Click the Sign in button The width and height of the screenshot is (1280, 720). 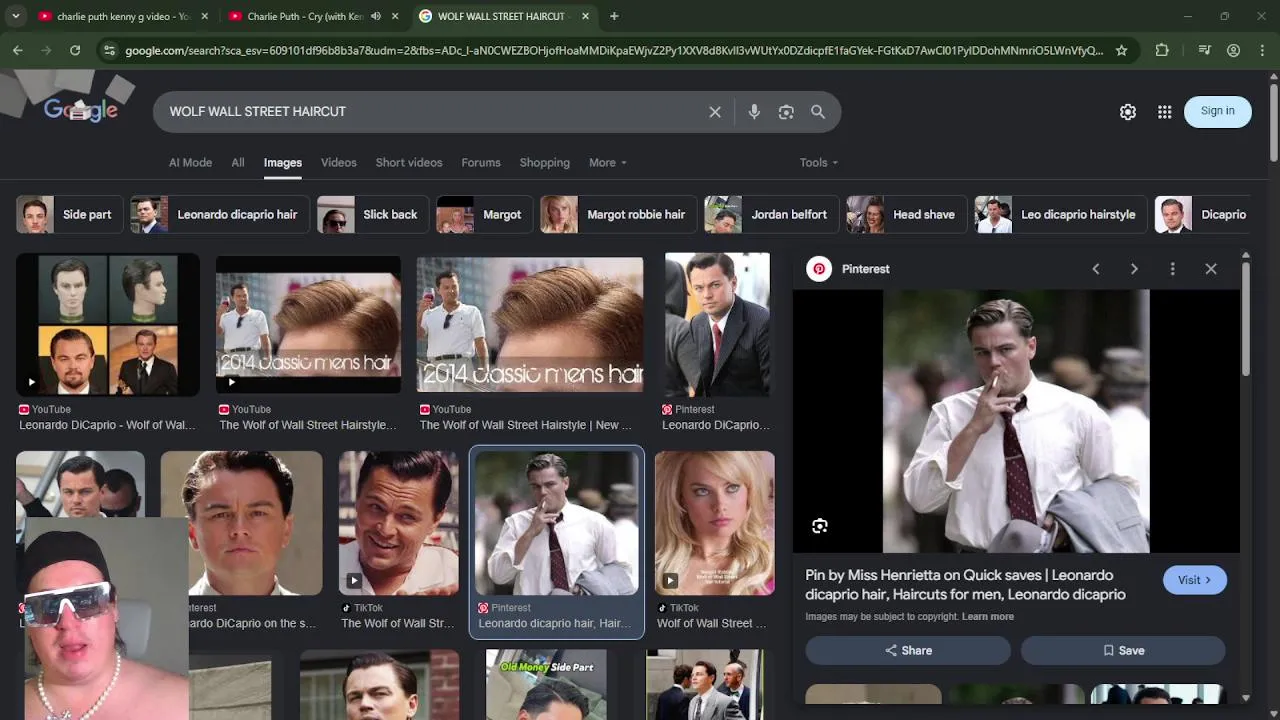tap(1218, 111)
